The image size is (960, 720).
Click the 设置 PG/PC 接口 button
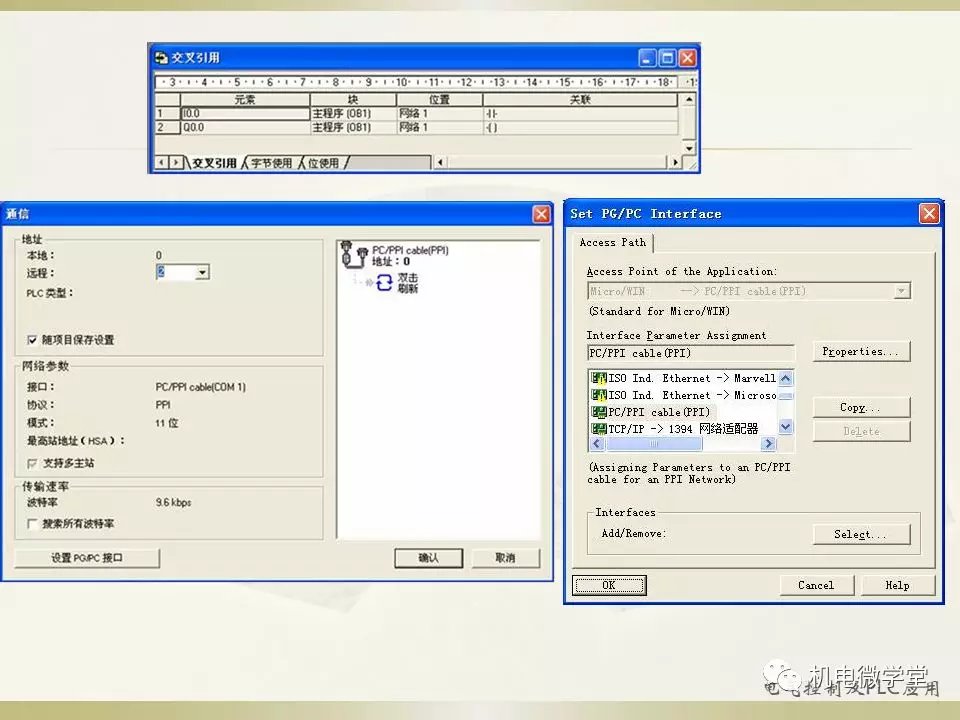(x=87, y=558)
